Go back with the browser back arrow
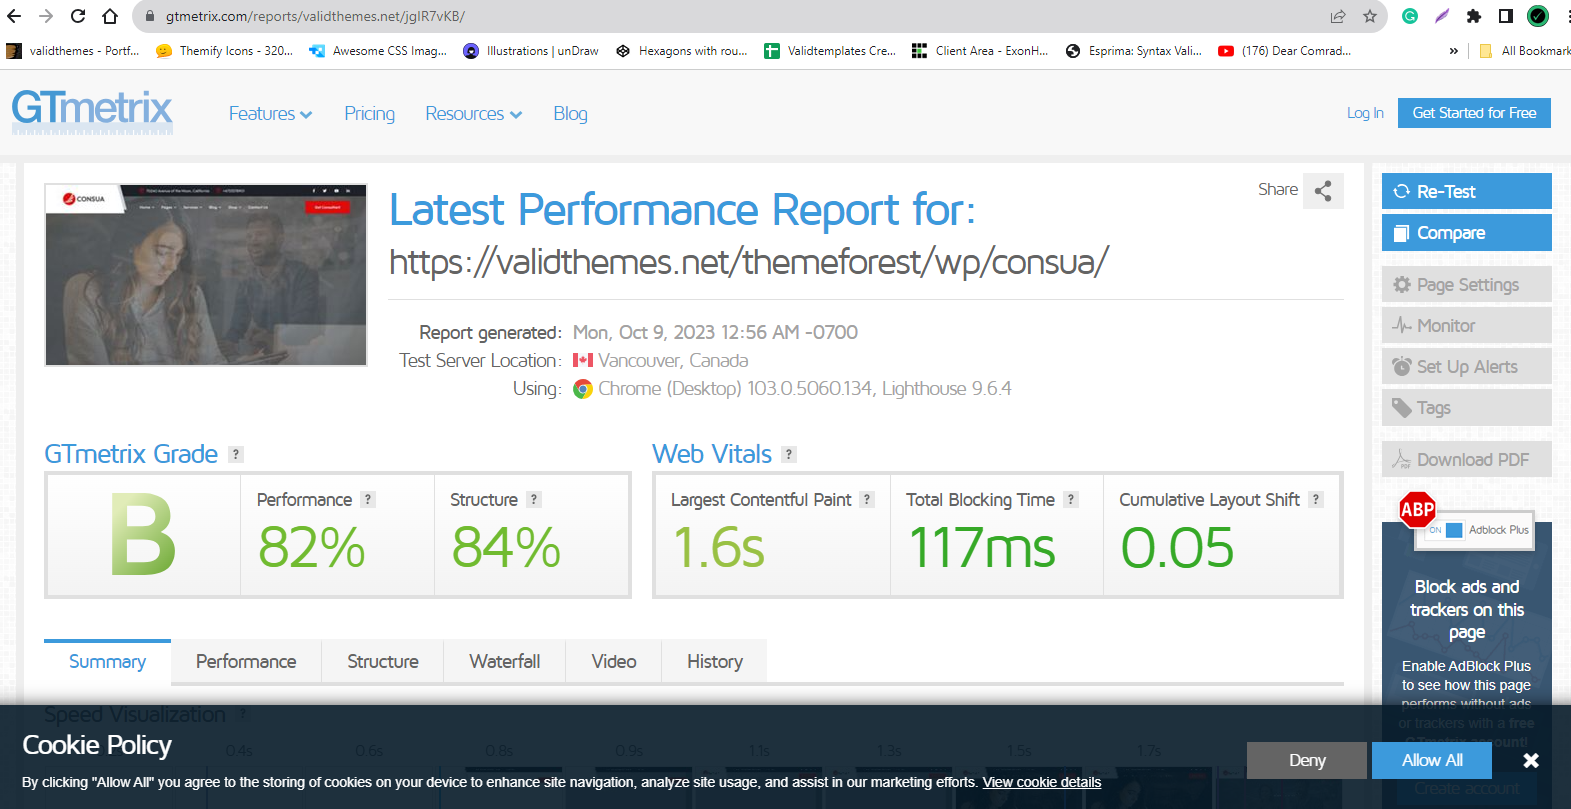This screenshot has height=809, width=1571. pos(14,16)
